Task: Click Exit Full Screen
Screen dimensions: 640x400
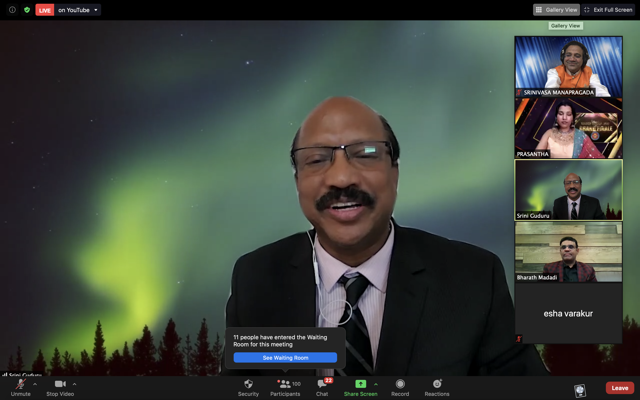Action: (x=608, y=10)
